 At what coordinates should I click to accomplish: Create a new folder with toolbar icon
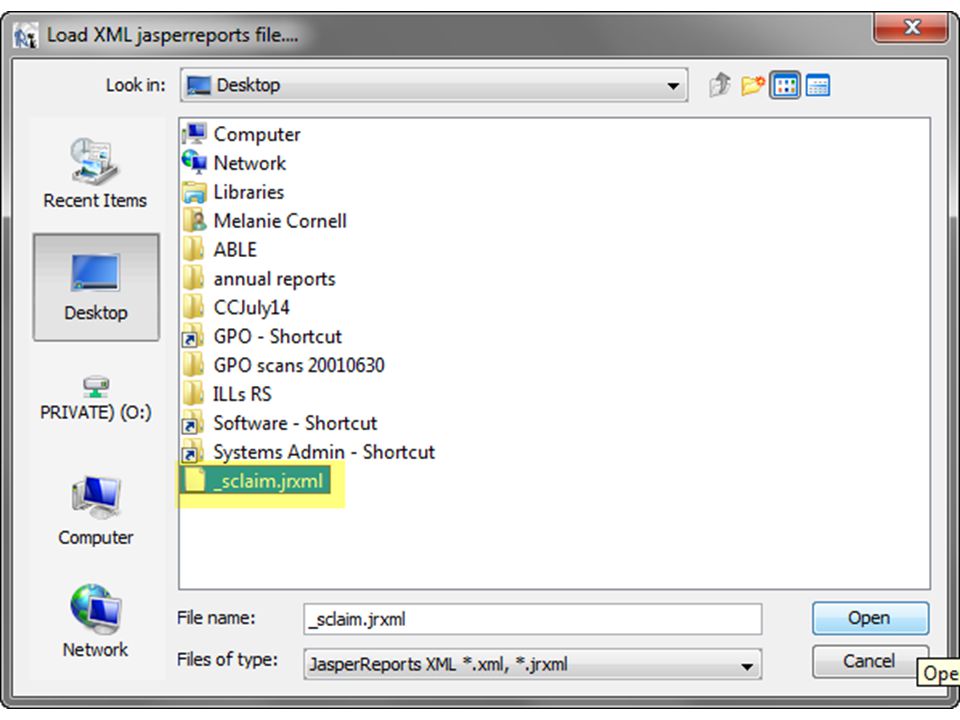pos(752,84)
